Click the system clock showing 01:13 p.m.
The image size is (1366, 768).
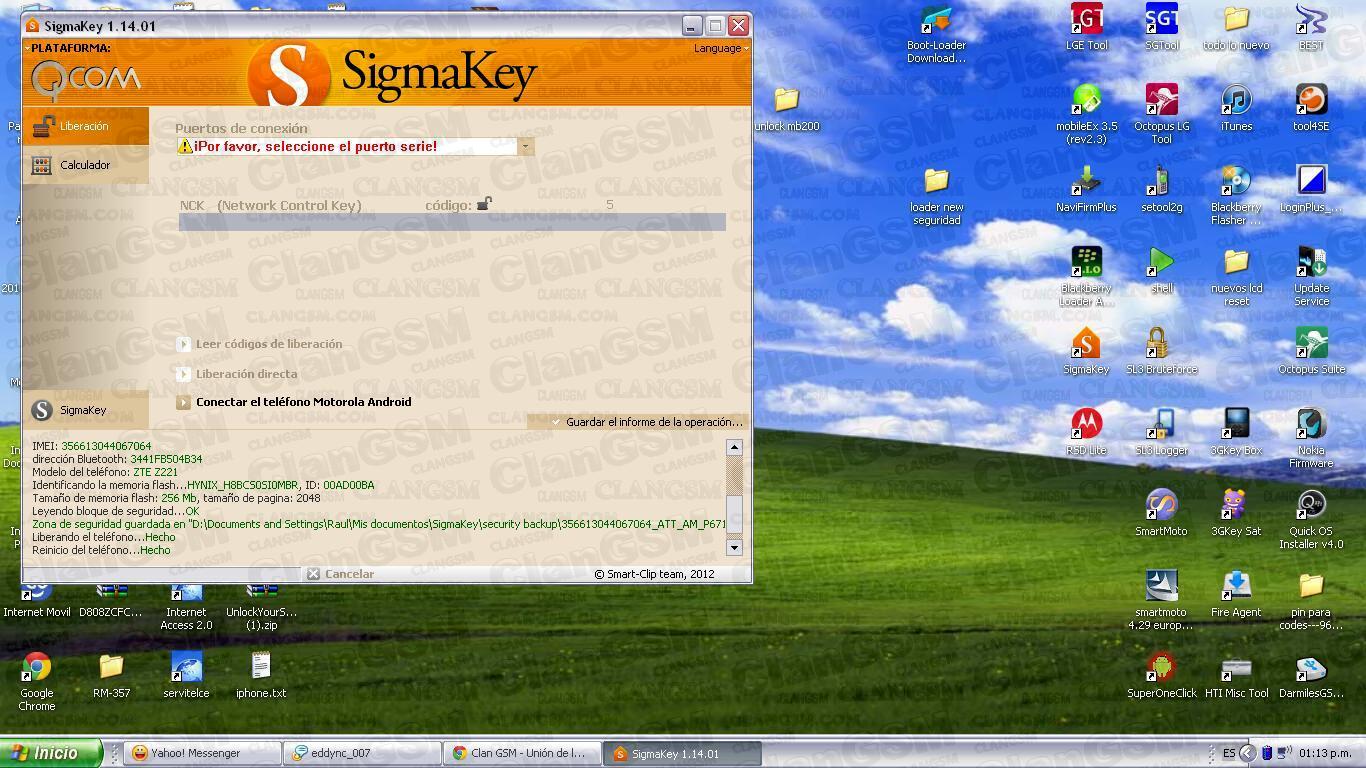coord(1326,753)
